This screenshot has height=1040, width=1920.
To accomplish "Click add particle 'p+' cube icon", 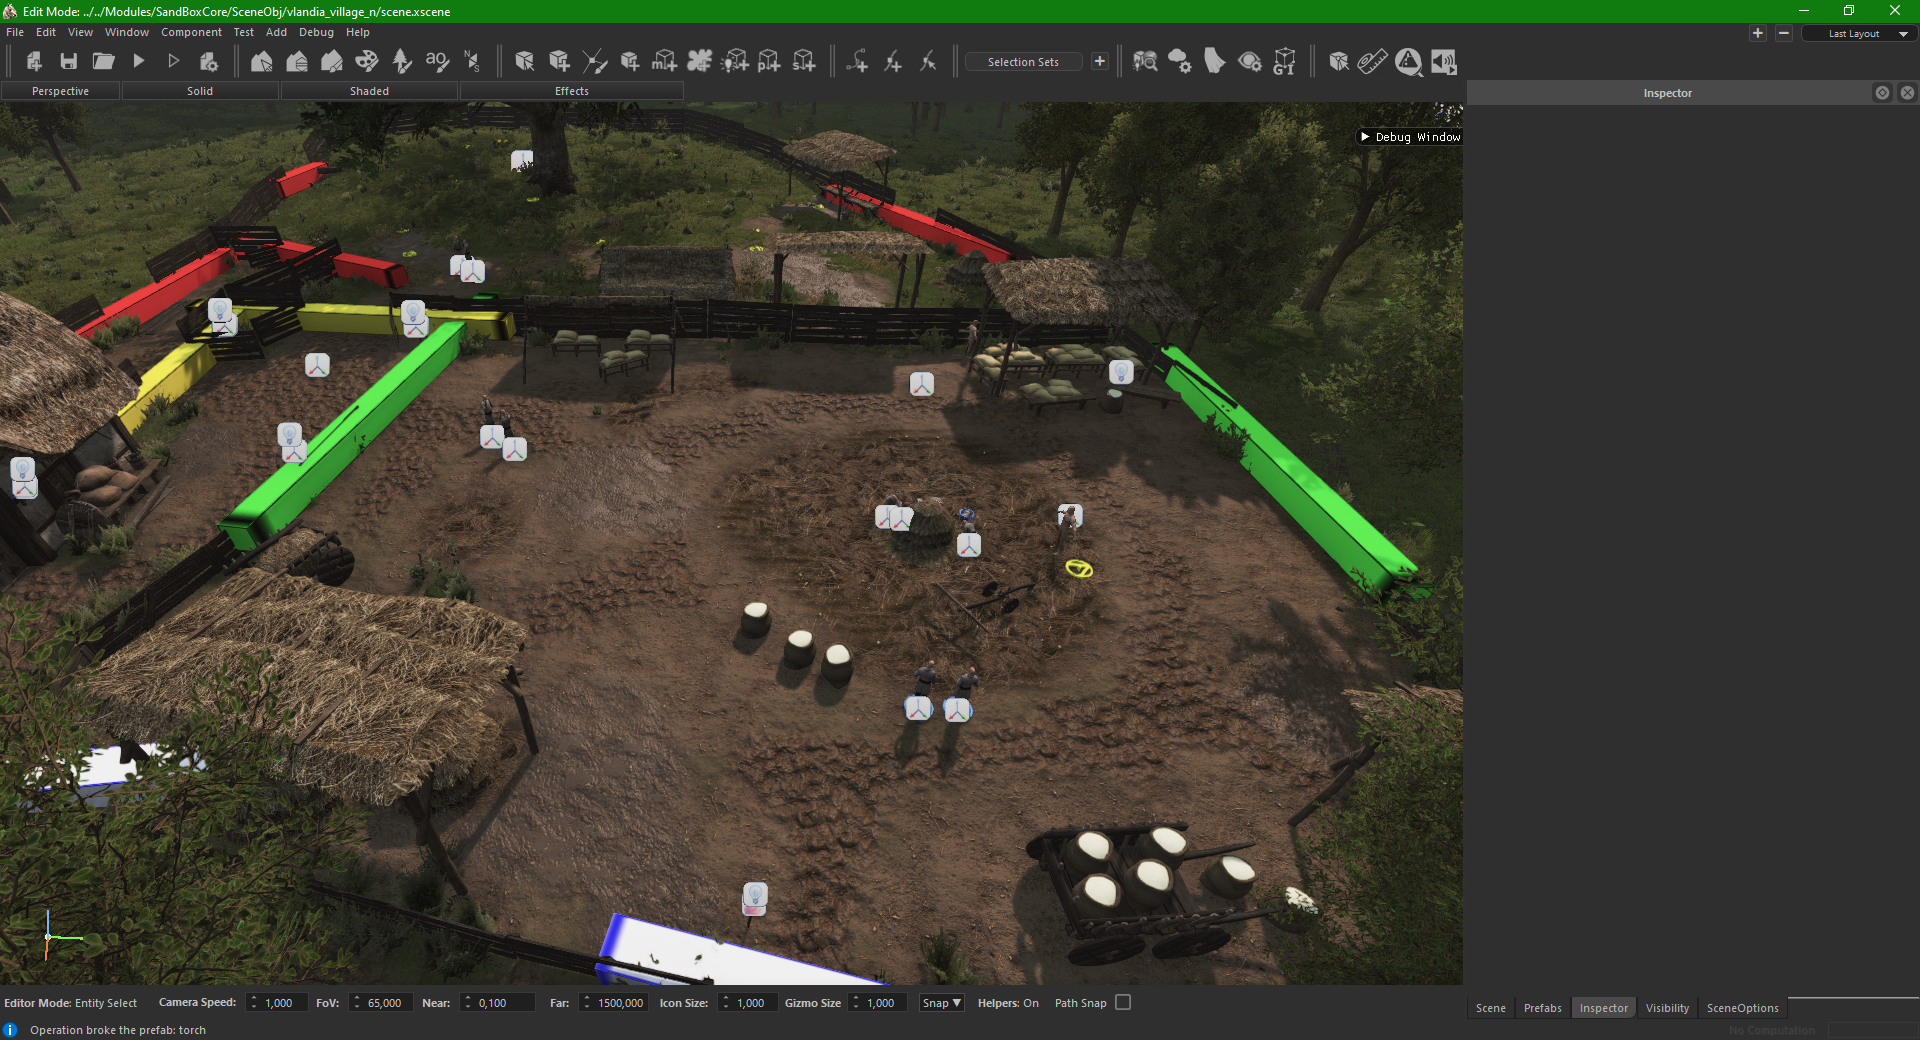I will [x=770, y=62].
